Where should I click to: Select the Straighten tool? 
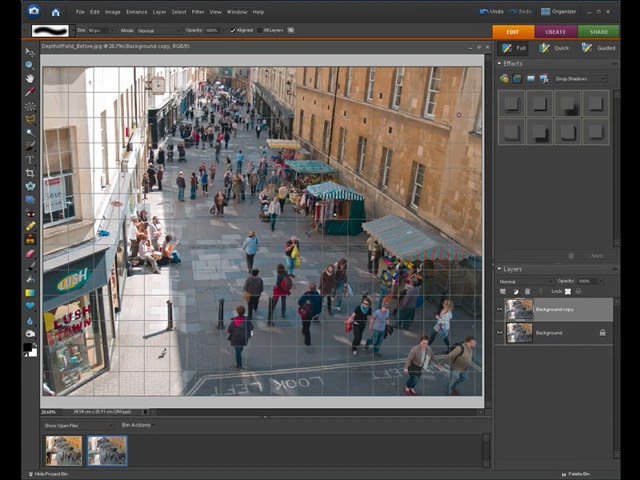click(30, 200)
